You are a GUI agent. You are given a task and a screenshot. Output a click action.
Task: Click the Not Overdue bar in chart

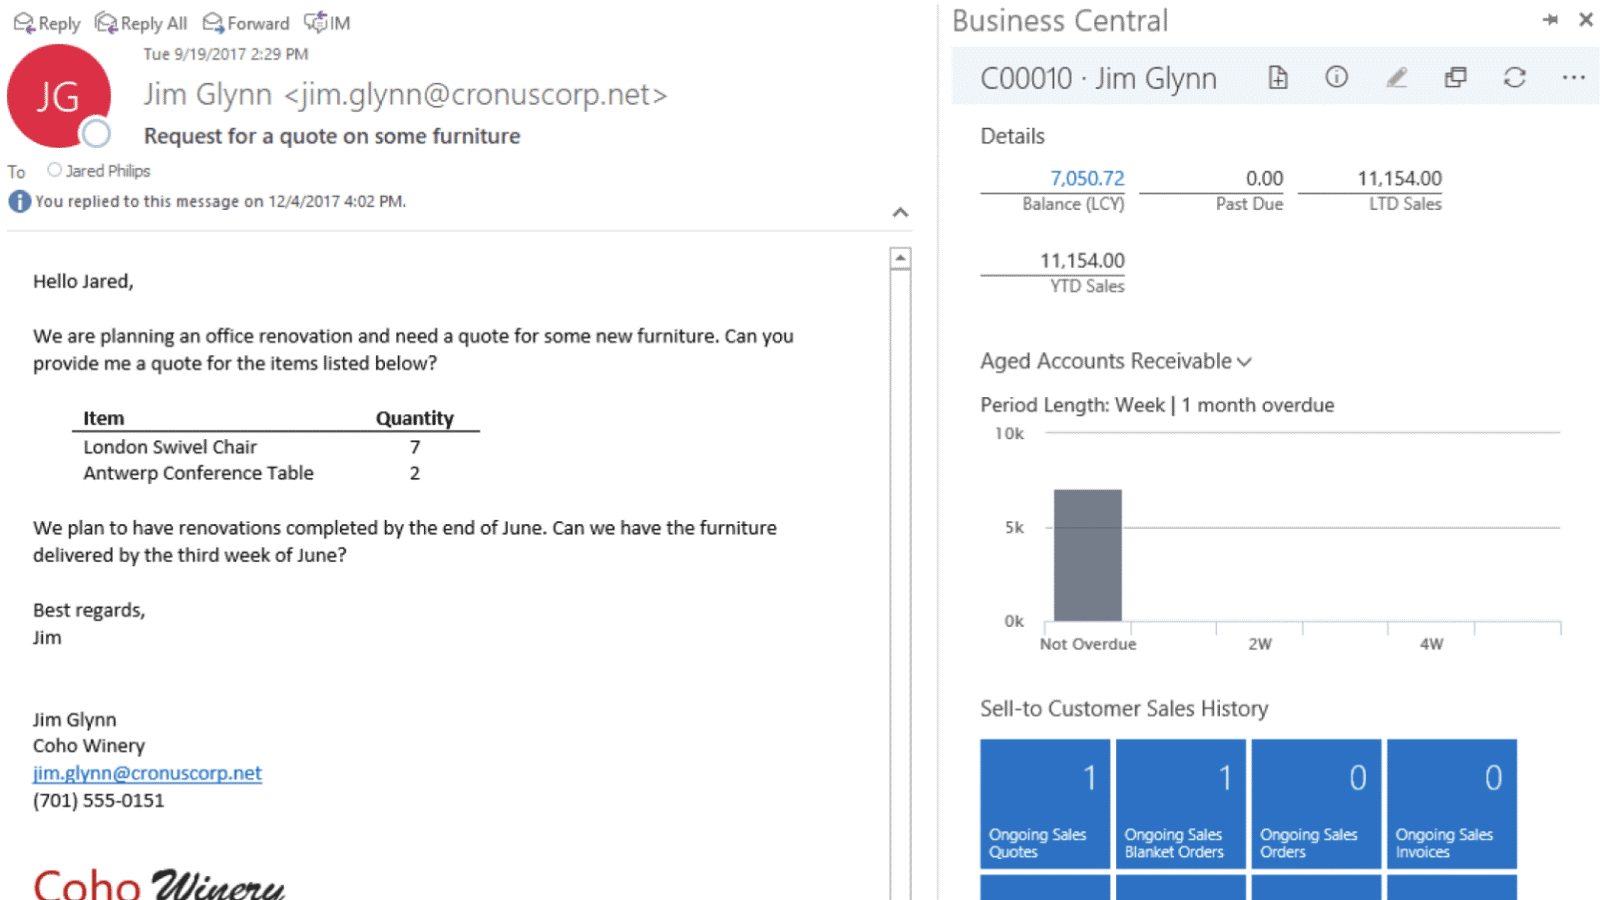pyautogui.click(x=1087, y=555)
